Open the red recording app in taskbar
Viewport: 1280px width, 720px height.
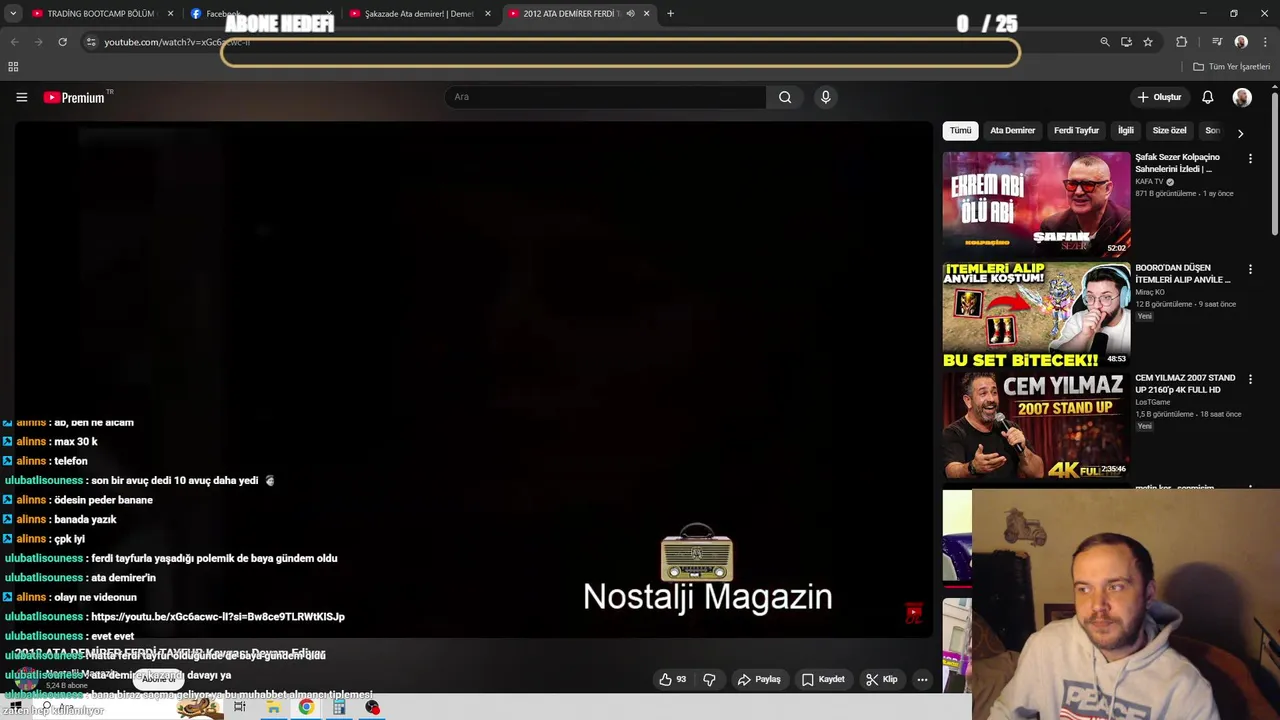372,707
